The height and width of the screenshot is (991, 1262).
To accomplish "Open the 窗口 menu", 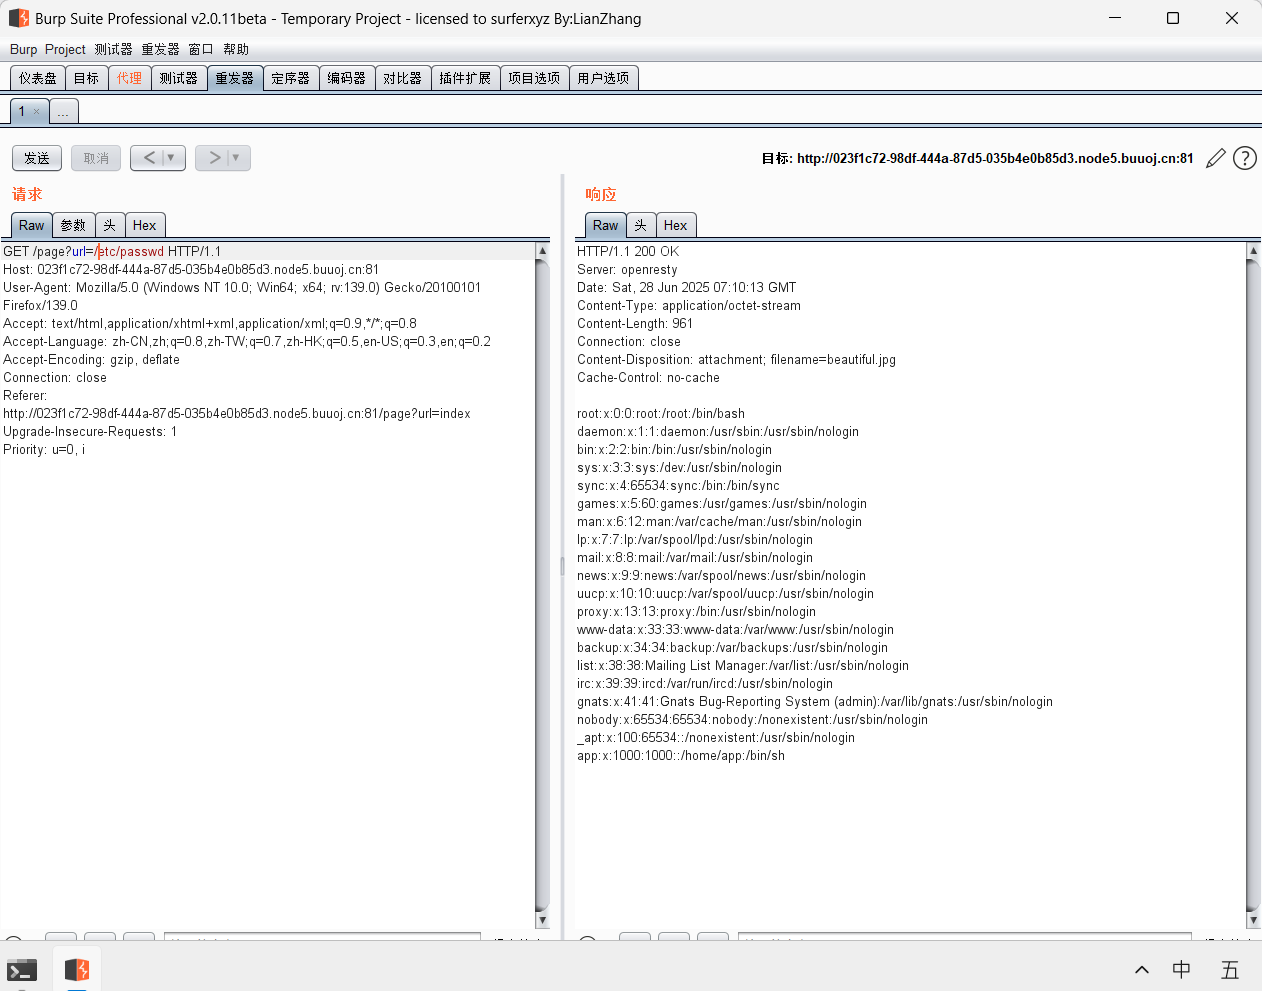I will pos(201,49).
